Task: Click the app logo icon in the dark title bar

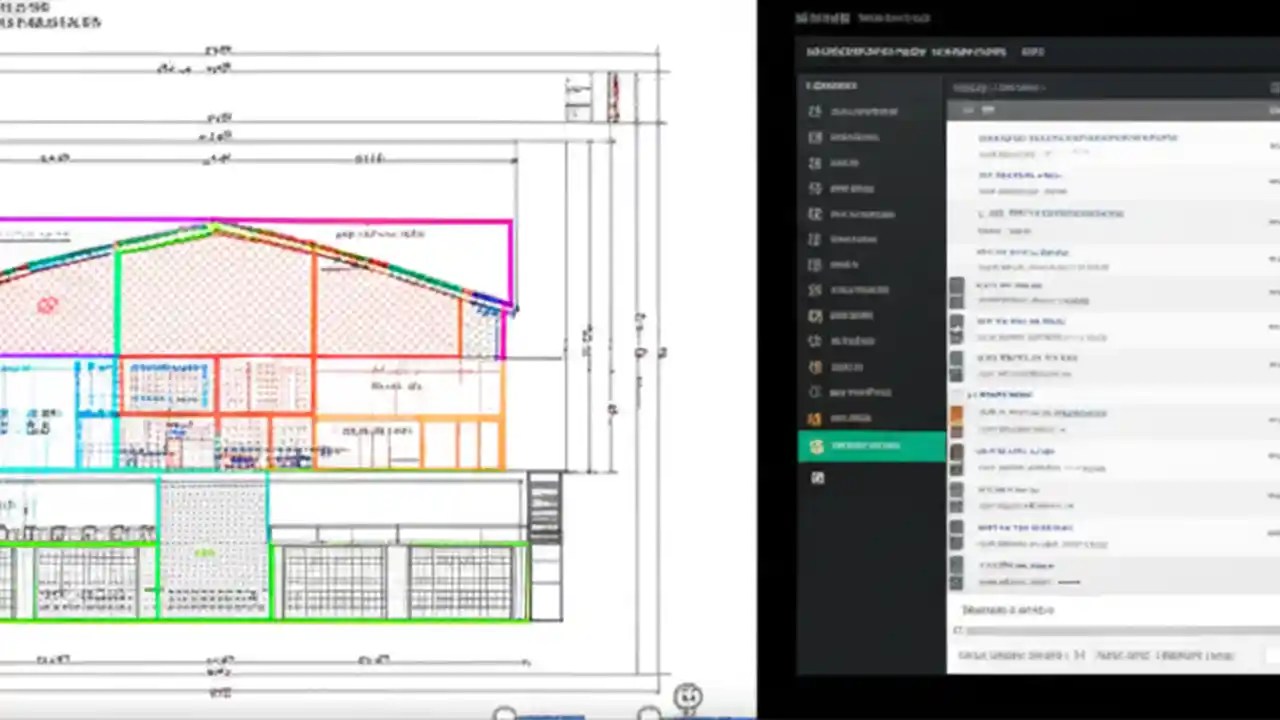Action: [x=803, y=17]
